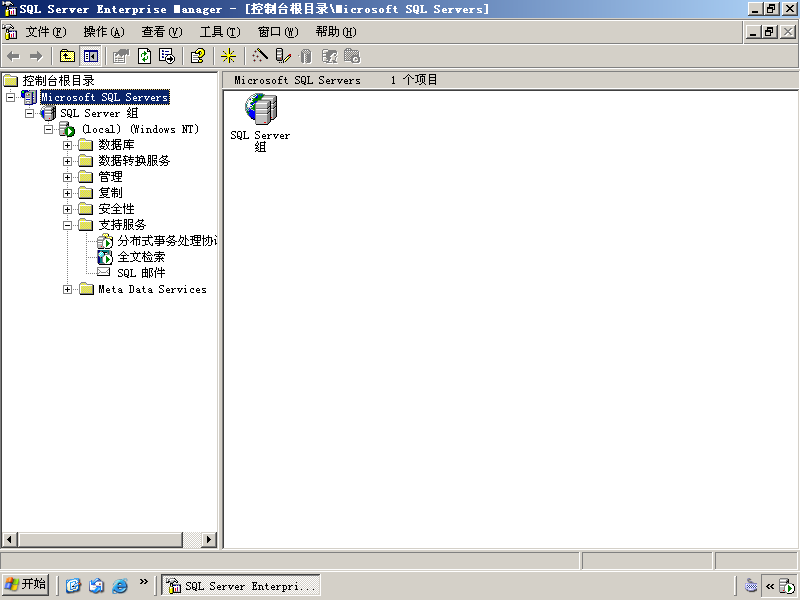Collapse the 支持服务 folder node
The width and height of the screenshot is (800, 600).
[x=67, y=225]
